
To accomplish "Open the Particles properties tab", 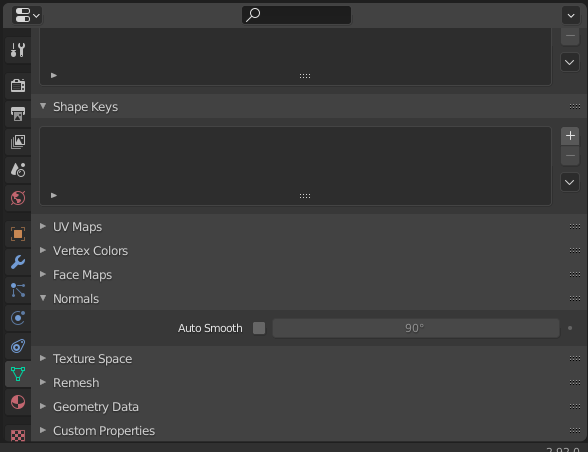I will [x=18, y=290].
